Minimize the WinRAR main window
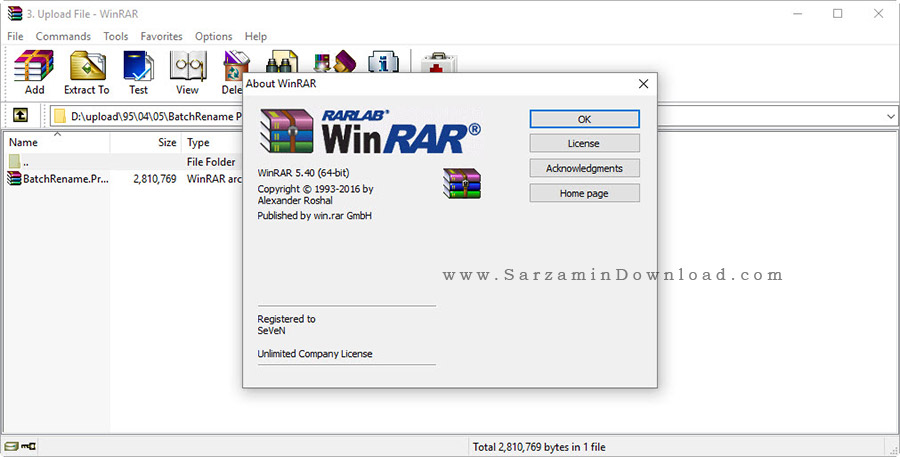900x457 pixels. click(798, 14)
